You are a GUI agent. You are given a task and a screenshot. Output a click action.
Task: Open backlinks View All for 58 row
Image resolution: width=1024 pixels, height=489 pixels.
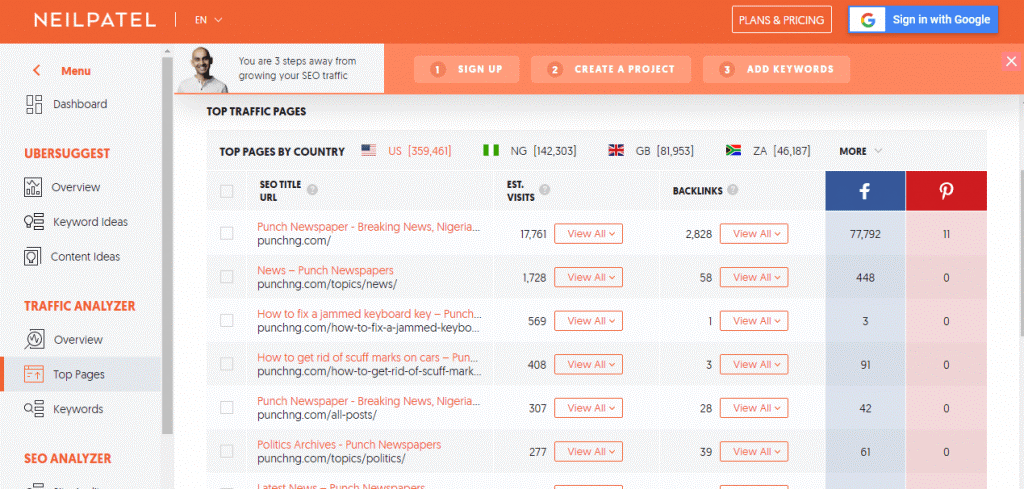tap(754, 277)
